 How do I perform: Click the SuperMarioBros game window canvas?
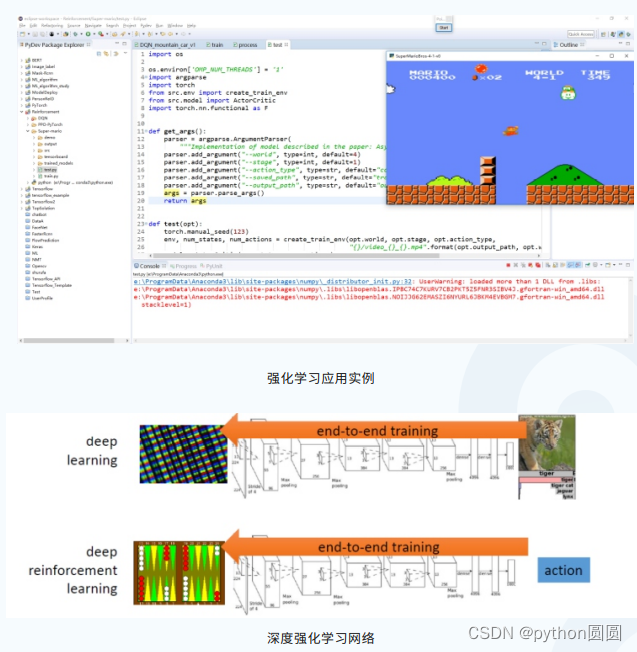tap(510, 132)
